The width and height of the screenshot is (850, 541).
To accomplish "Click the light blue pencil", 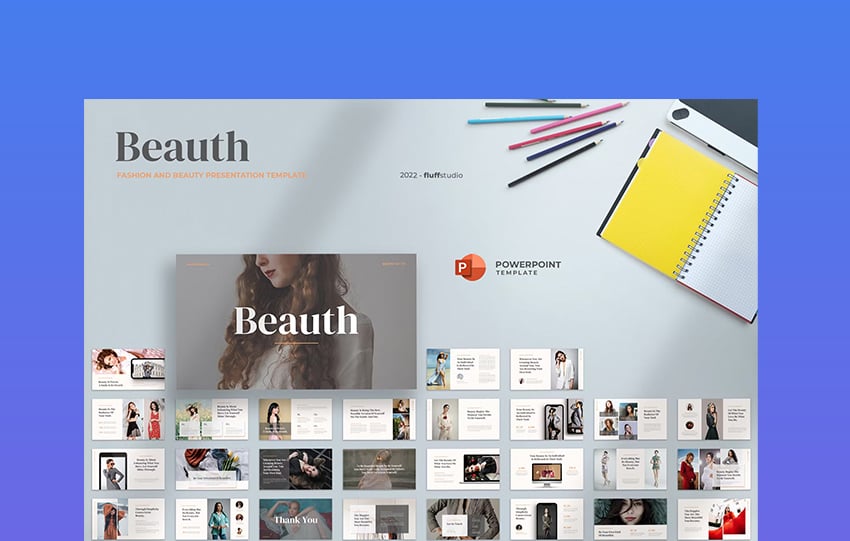I will (513, 119).
